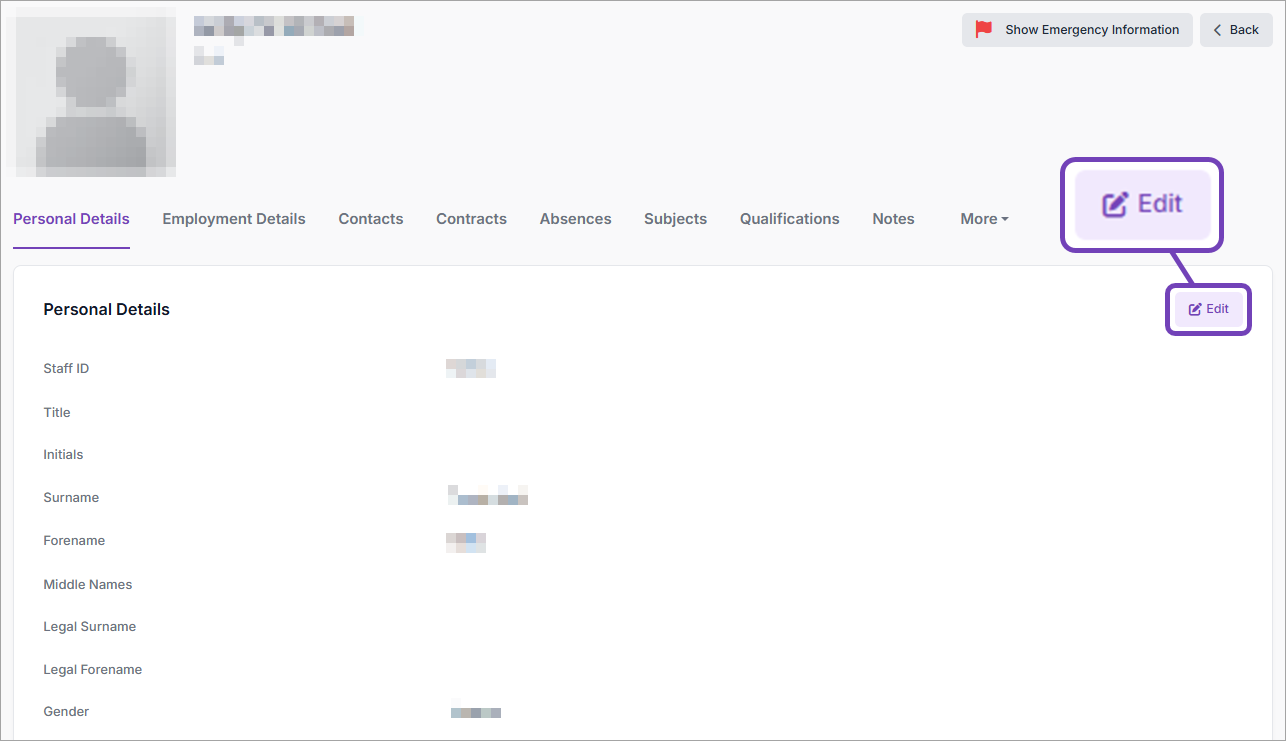
Task: Open the Subjects tab
Action: [675, 219]
